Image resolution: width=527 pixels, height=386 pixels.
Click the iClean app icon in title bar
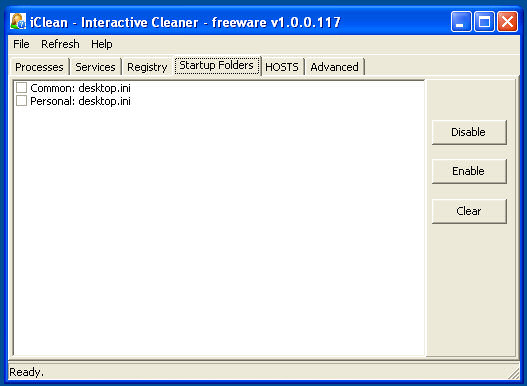click(18, 22)
